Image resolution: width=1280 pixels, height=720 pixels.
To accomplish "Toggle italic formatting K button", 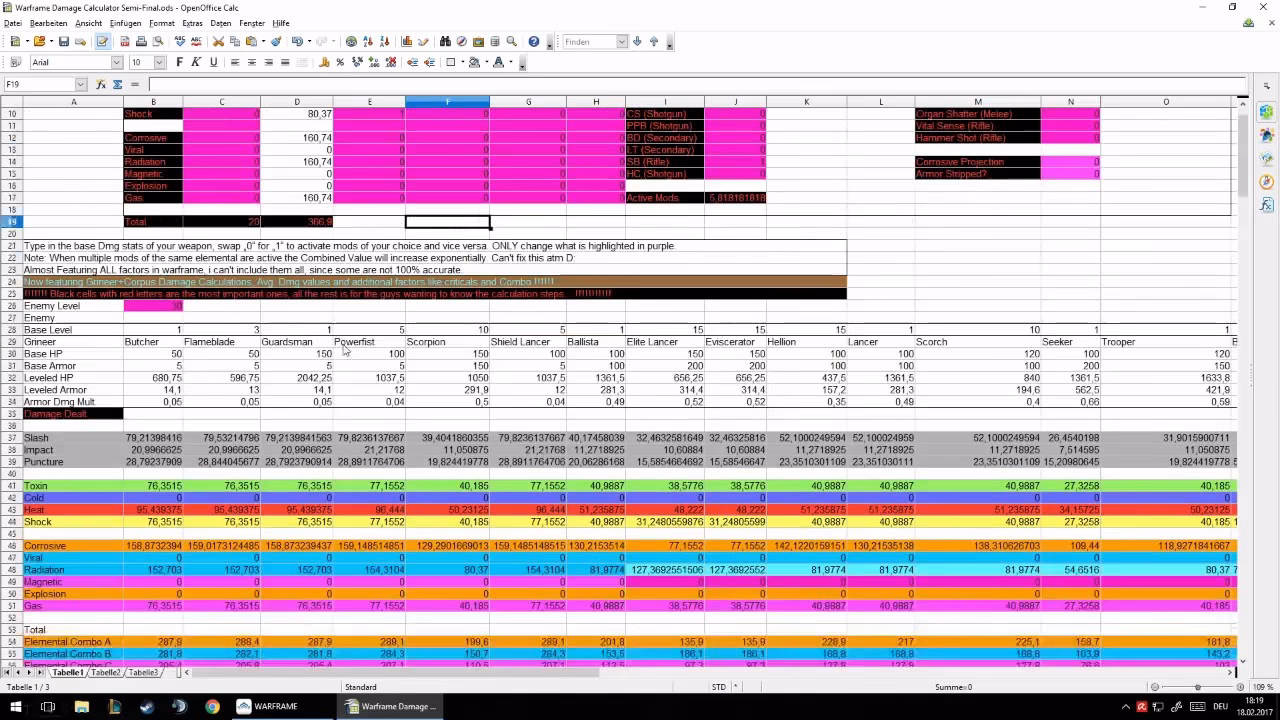I will pyautogui.click(x=196, y=62).
